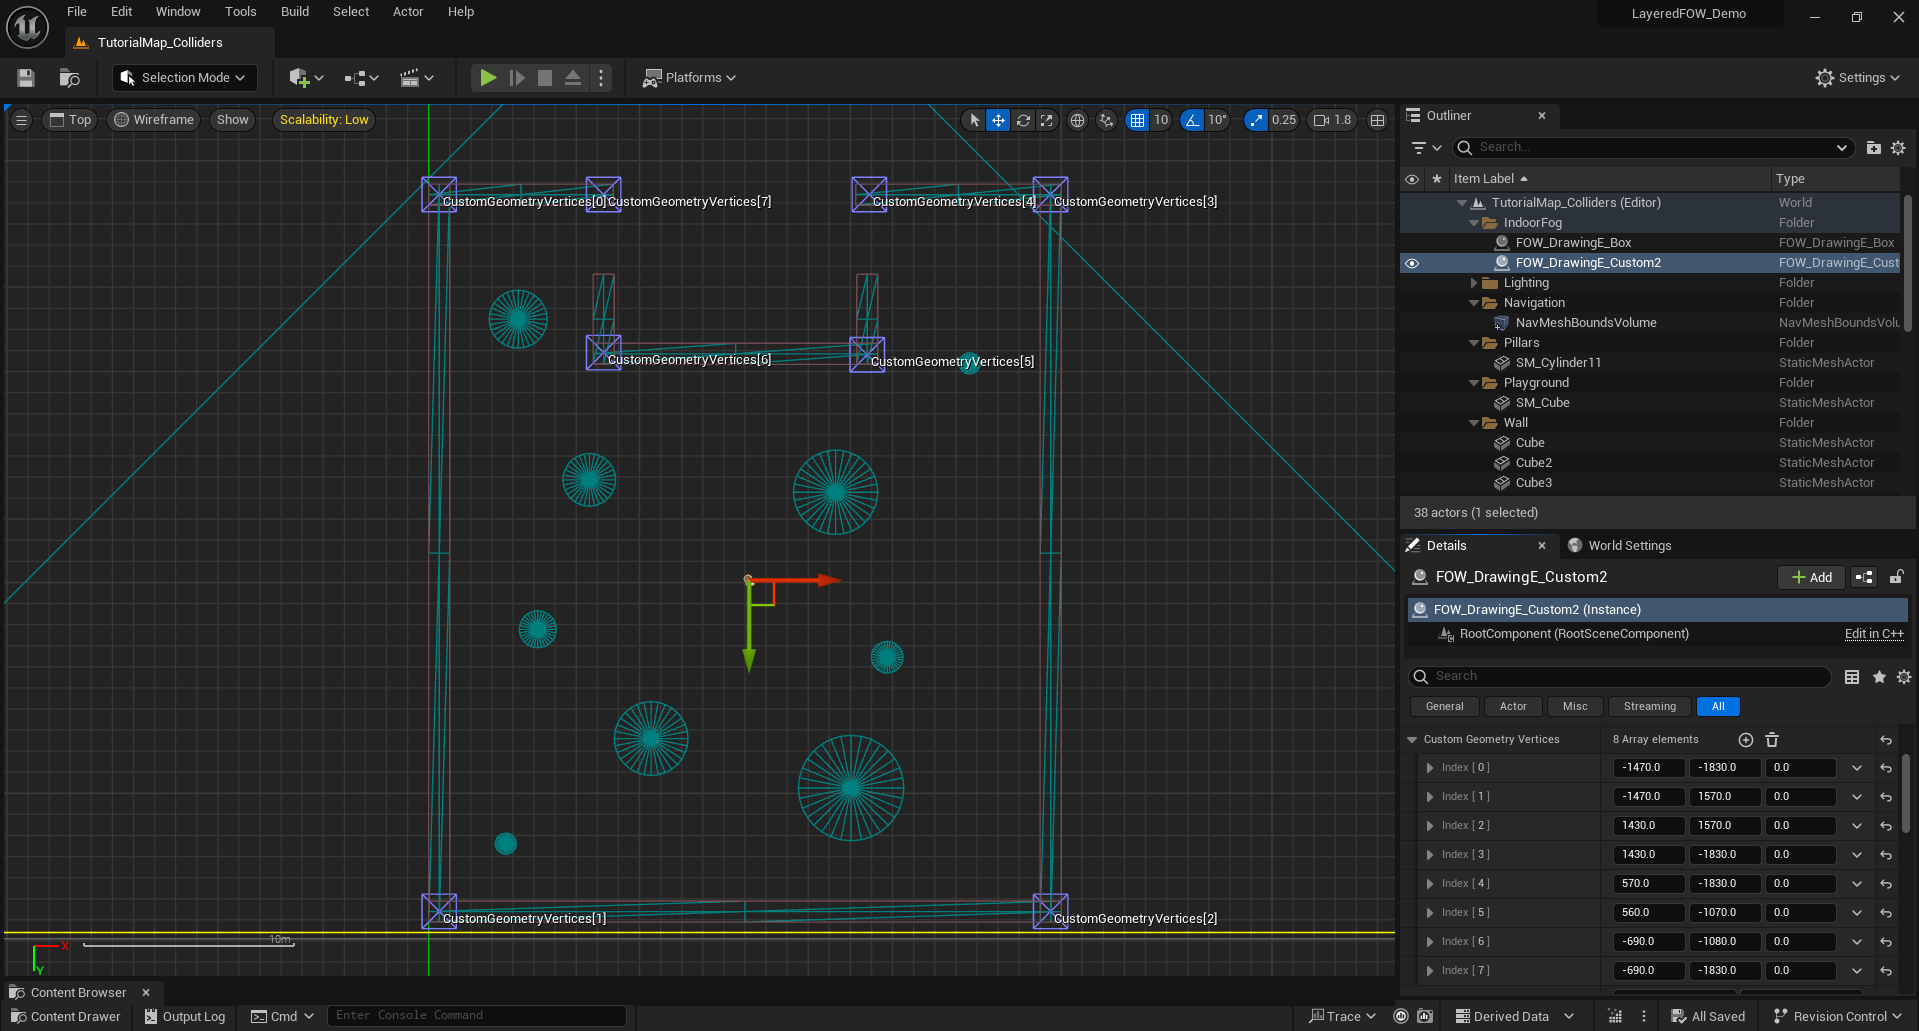The height and width of the screenshot is (1031, 1919).
Task: Open the viewport layout grid icon
Action: (1378, 120)
